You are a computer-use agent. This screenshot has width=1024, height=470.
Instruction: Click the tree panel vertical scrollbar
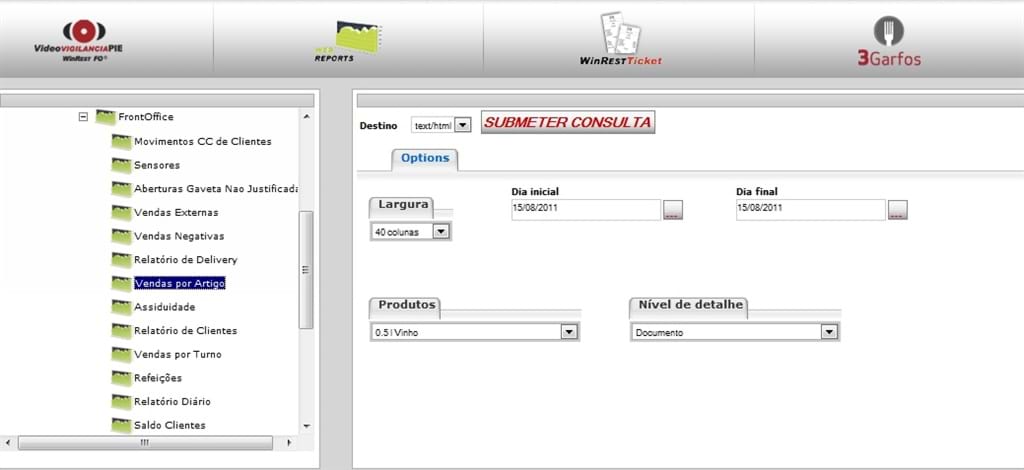coord(306,269)
